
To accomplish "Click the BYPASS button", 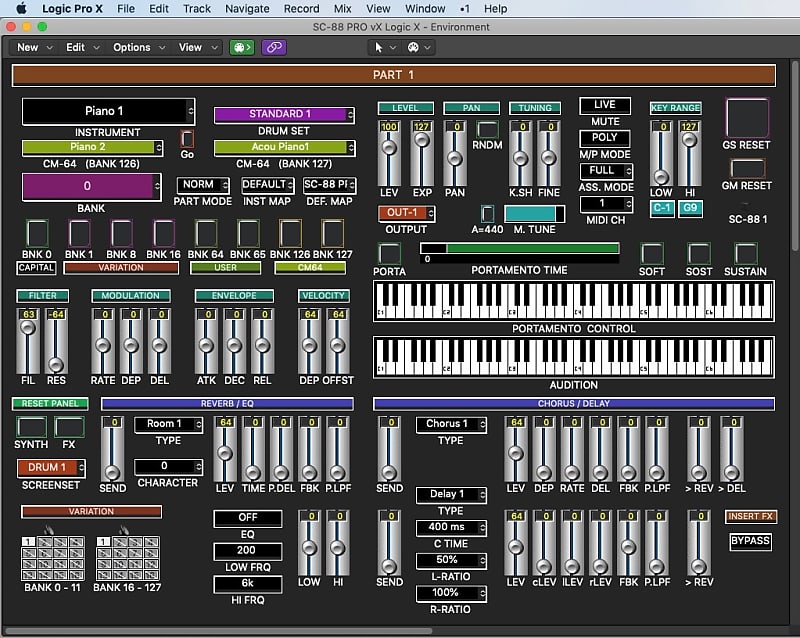I will point(751,541).
